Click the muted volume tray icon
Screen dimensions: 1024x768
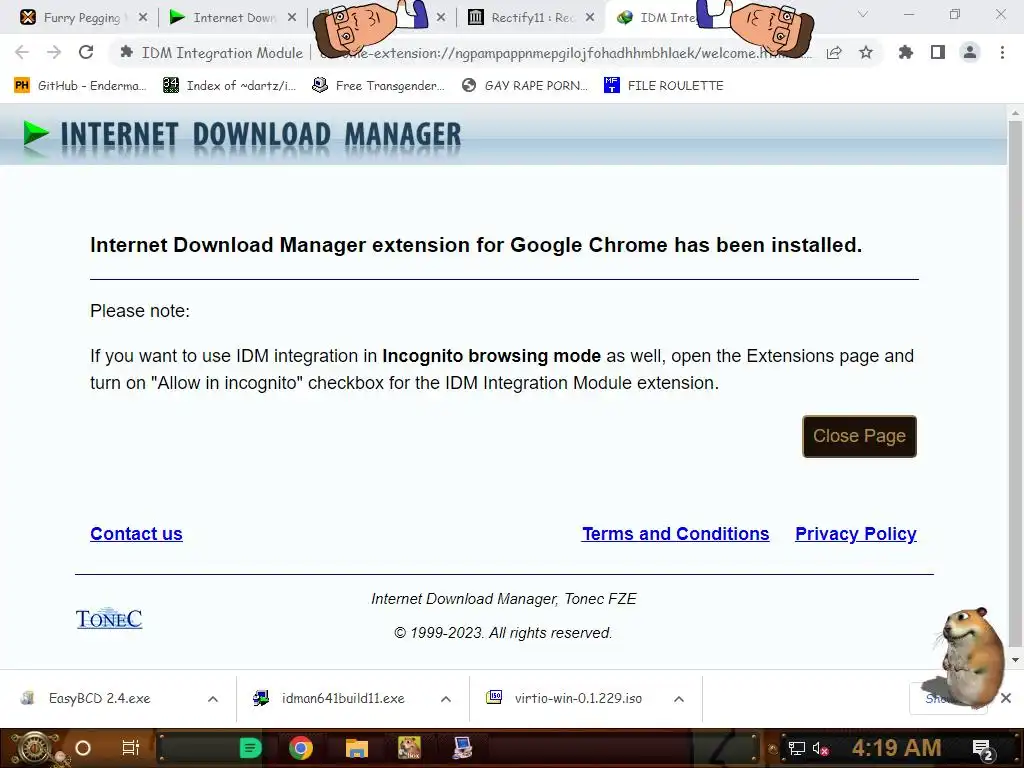[x=820, y=748]
